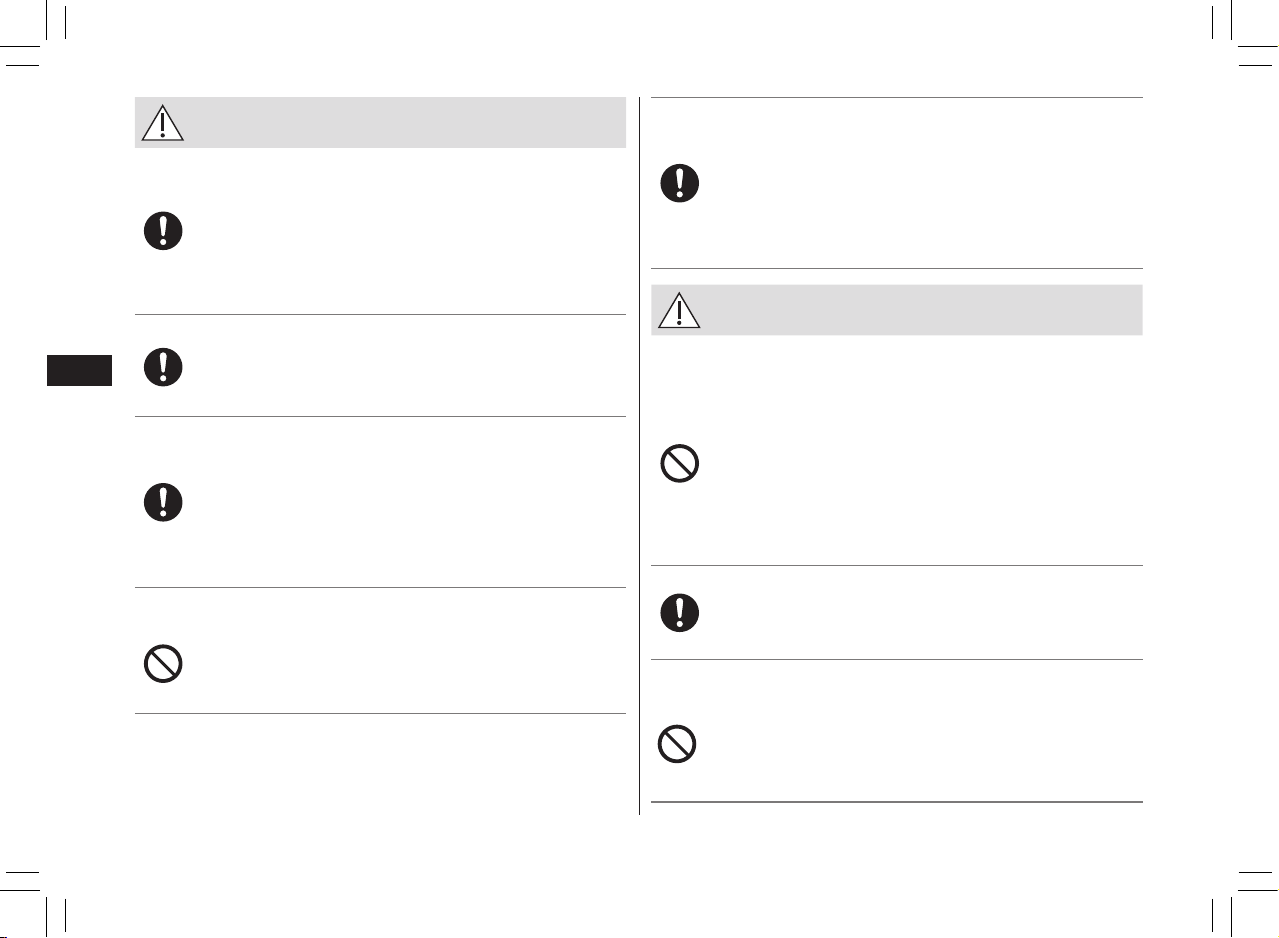Click the warning triangle in the left gray header
The height and width of the screenshot is (938, 1279).
click(163, 123)
